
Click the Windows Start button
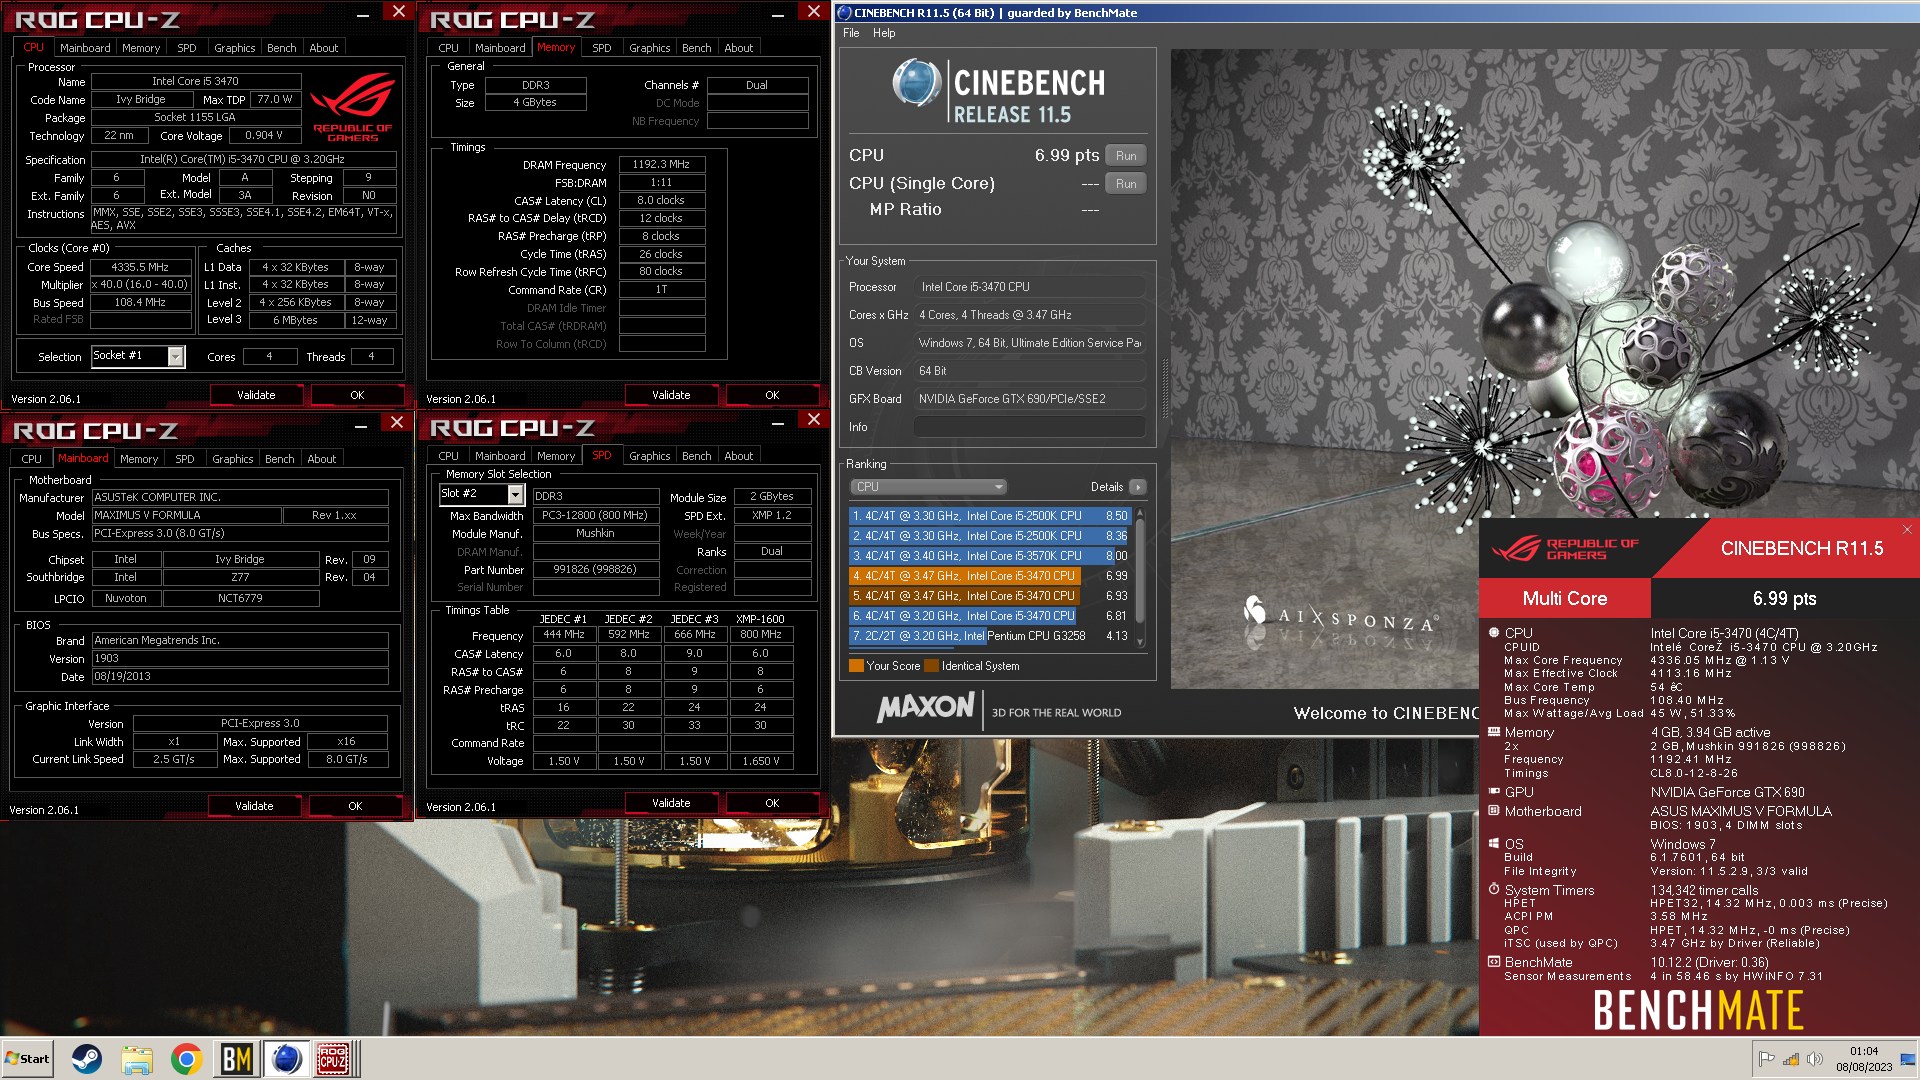pyautogui.click(x=28, y=1059)
